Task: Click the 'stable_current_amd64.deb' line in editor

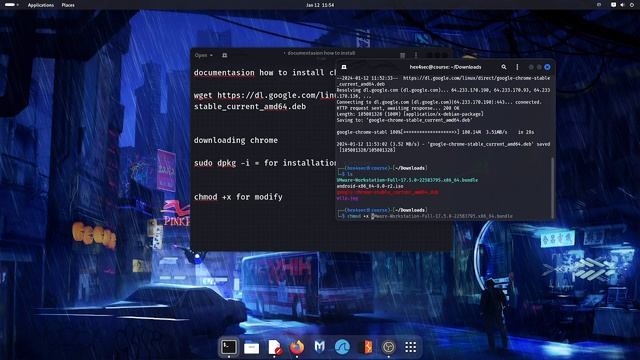Action: coord(250,107)
